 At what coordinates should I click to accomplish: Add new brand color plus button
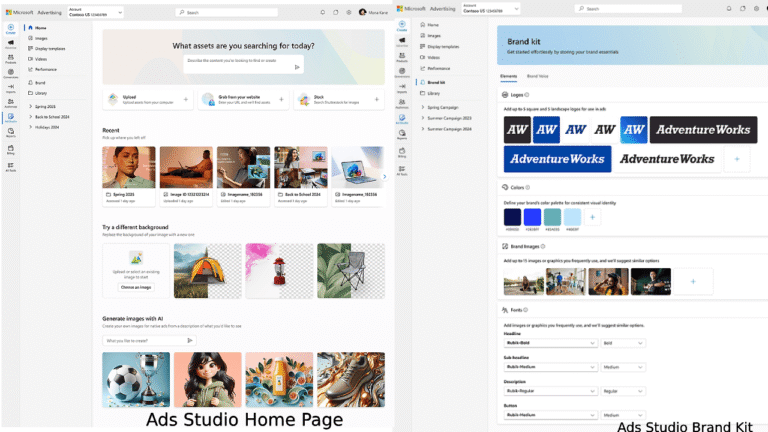[592, 217]
